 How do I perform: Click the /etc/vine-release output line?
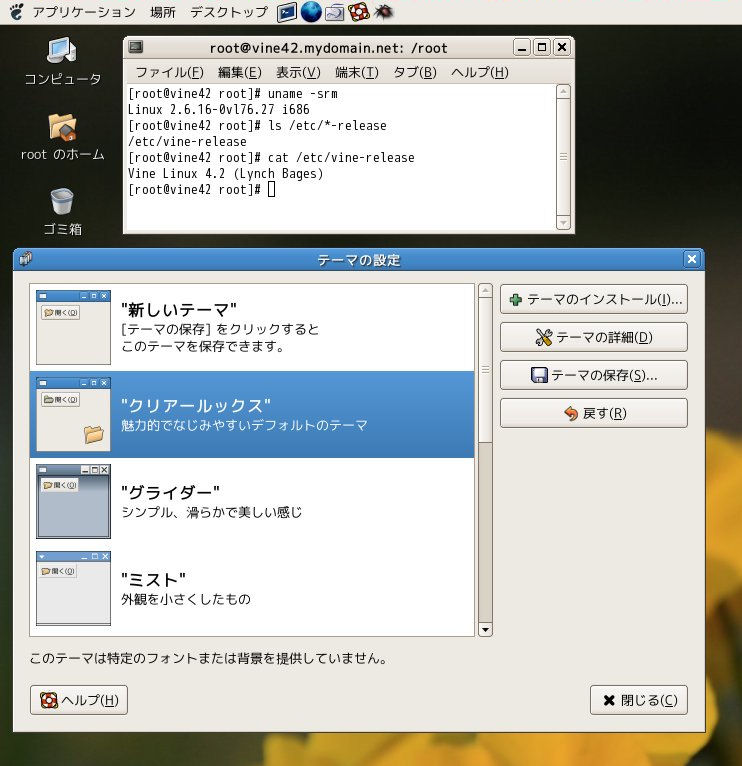(x=187, y=142)
